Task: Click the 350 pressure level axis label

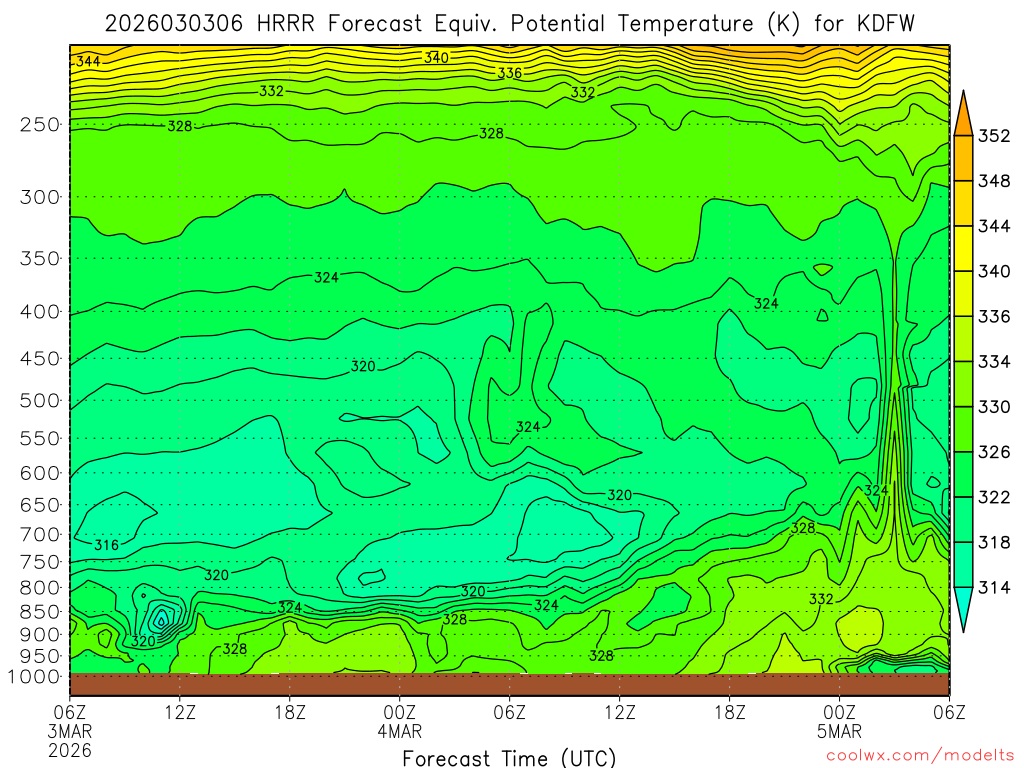Action: pyautogui.click(x=40, y=259)
